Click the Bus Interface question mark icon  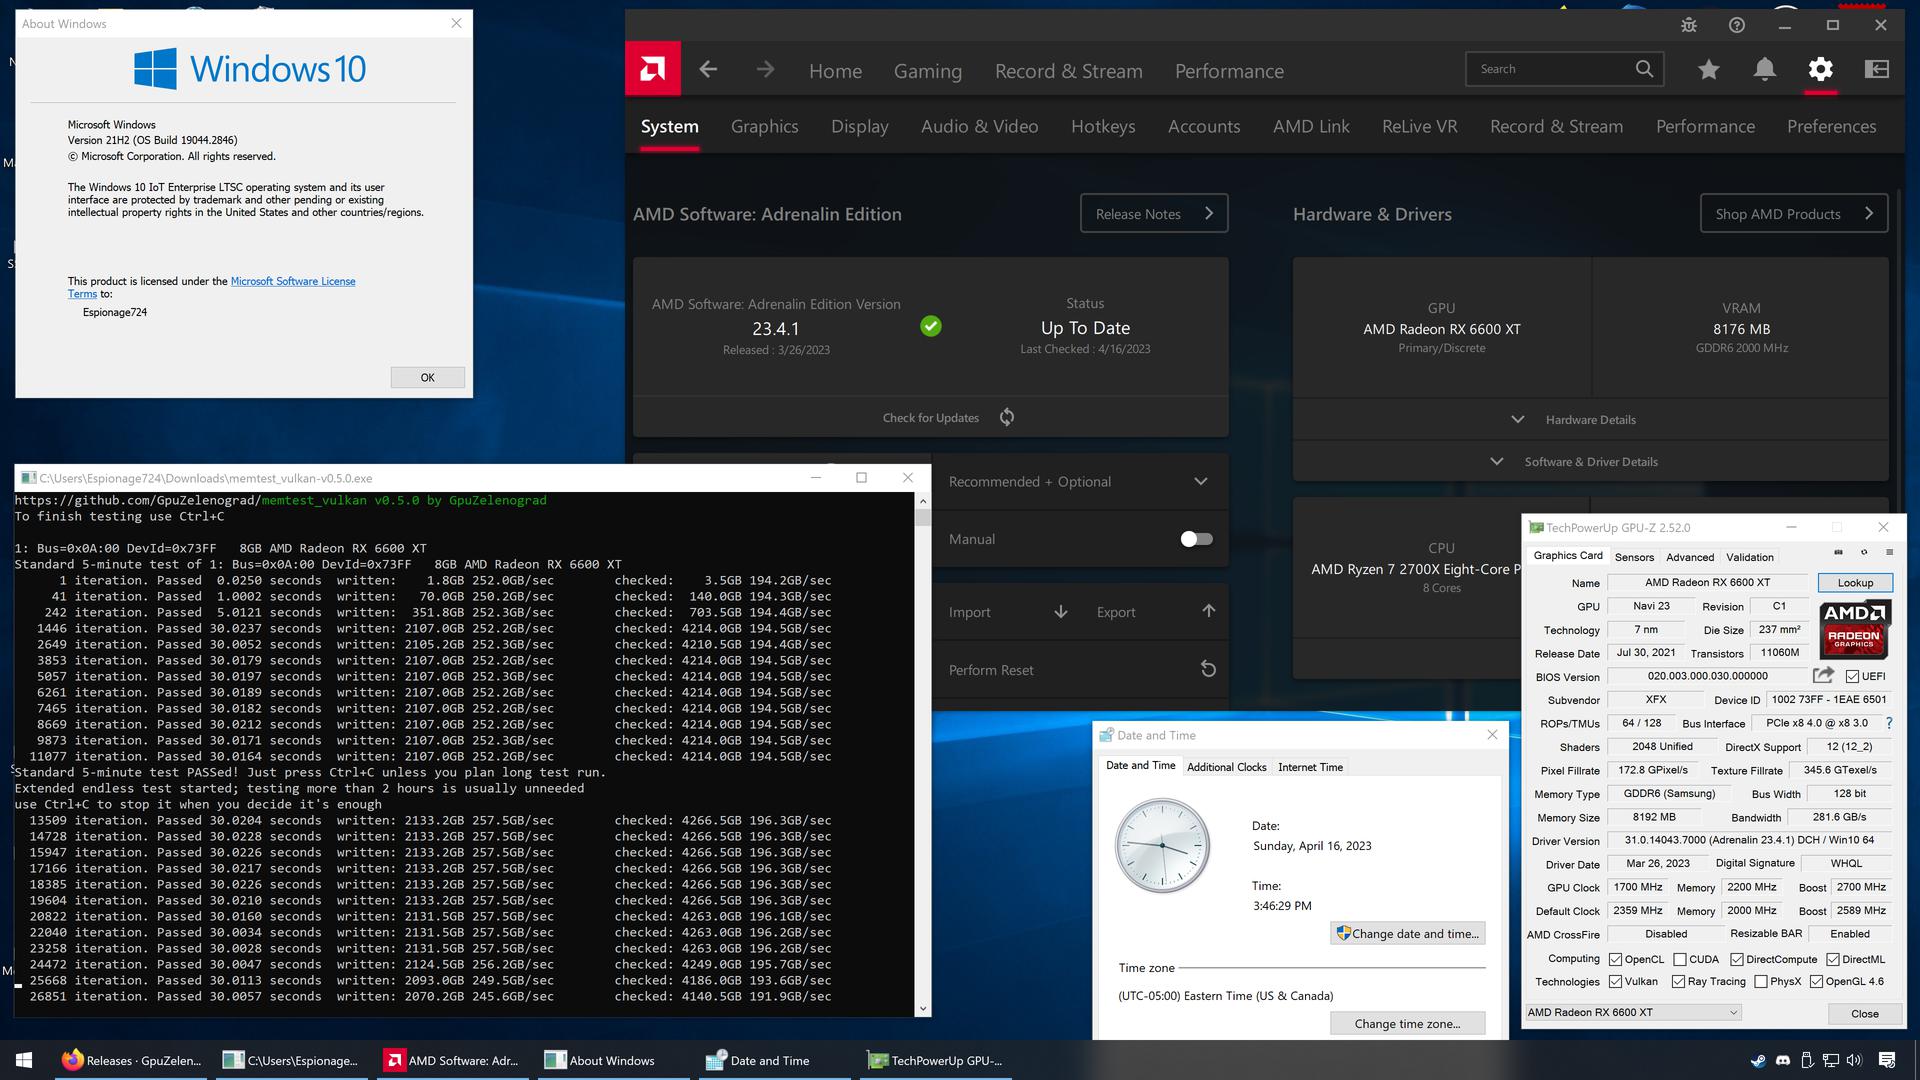tap(1889, 723)
